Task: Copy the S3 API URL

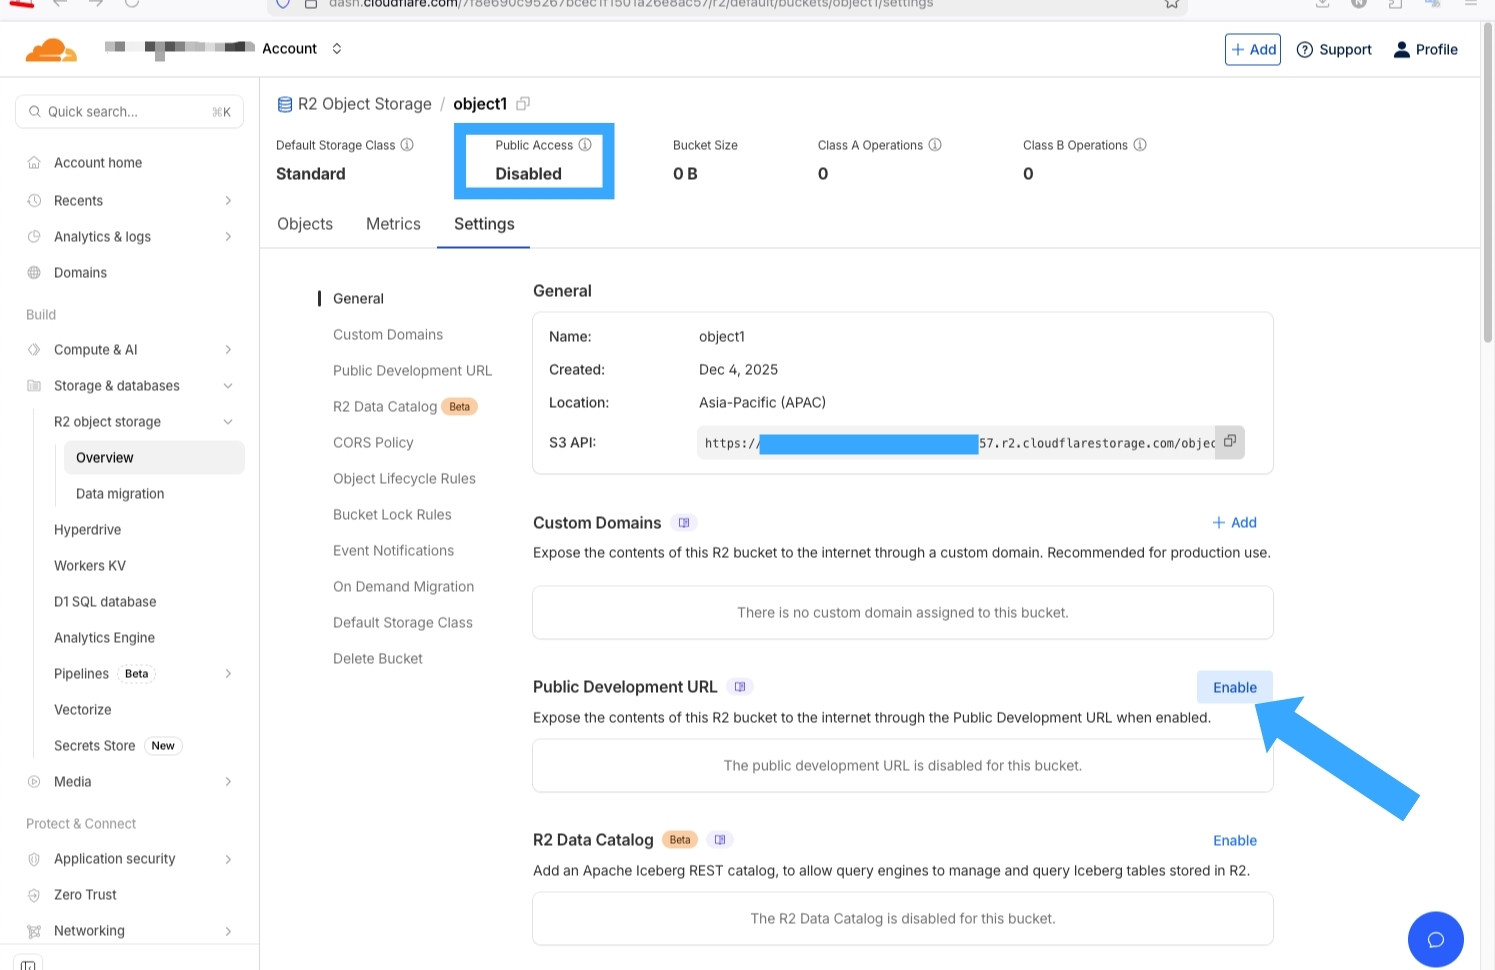Action: coord(1230,442)
